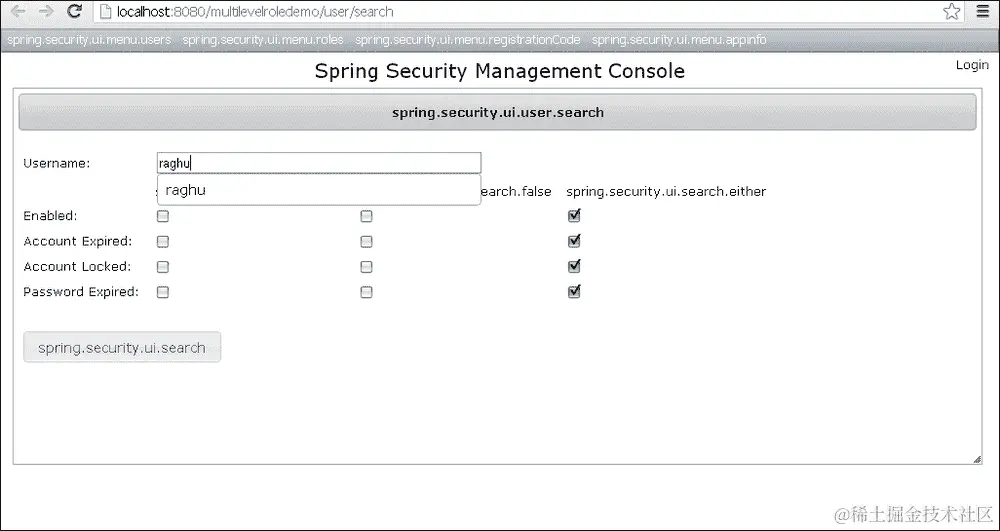Click the panel resize grip corner

[977, 460]
